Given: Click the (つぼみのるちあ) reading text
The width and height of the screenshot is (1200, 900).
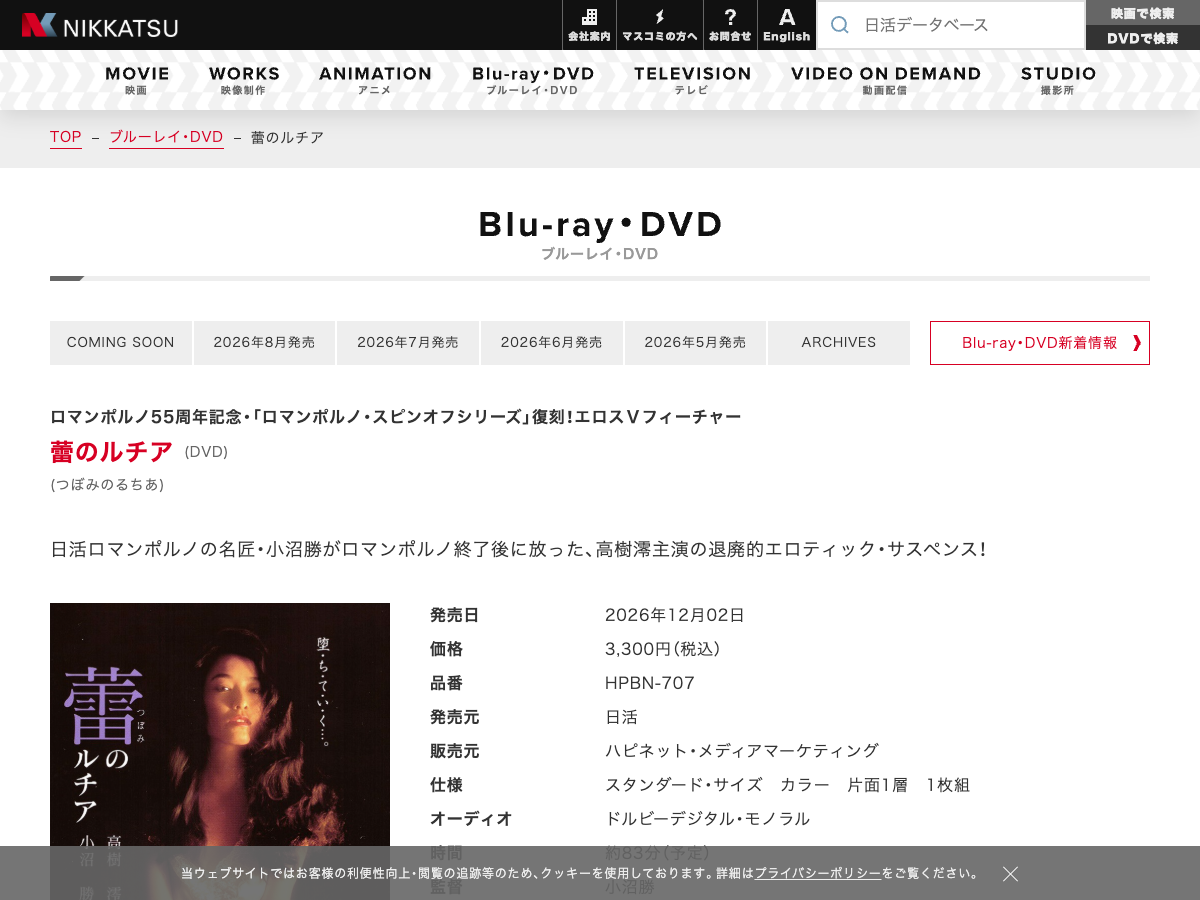Looking at the screenshot, I should (107, 484).
